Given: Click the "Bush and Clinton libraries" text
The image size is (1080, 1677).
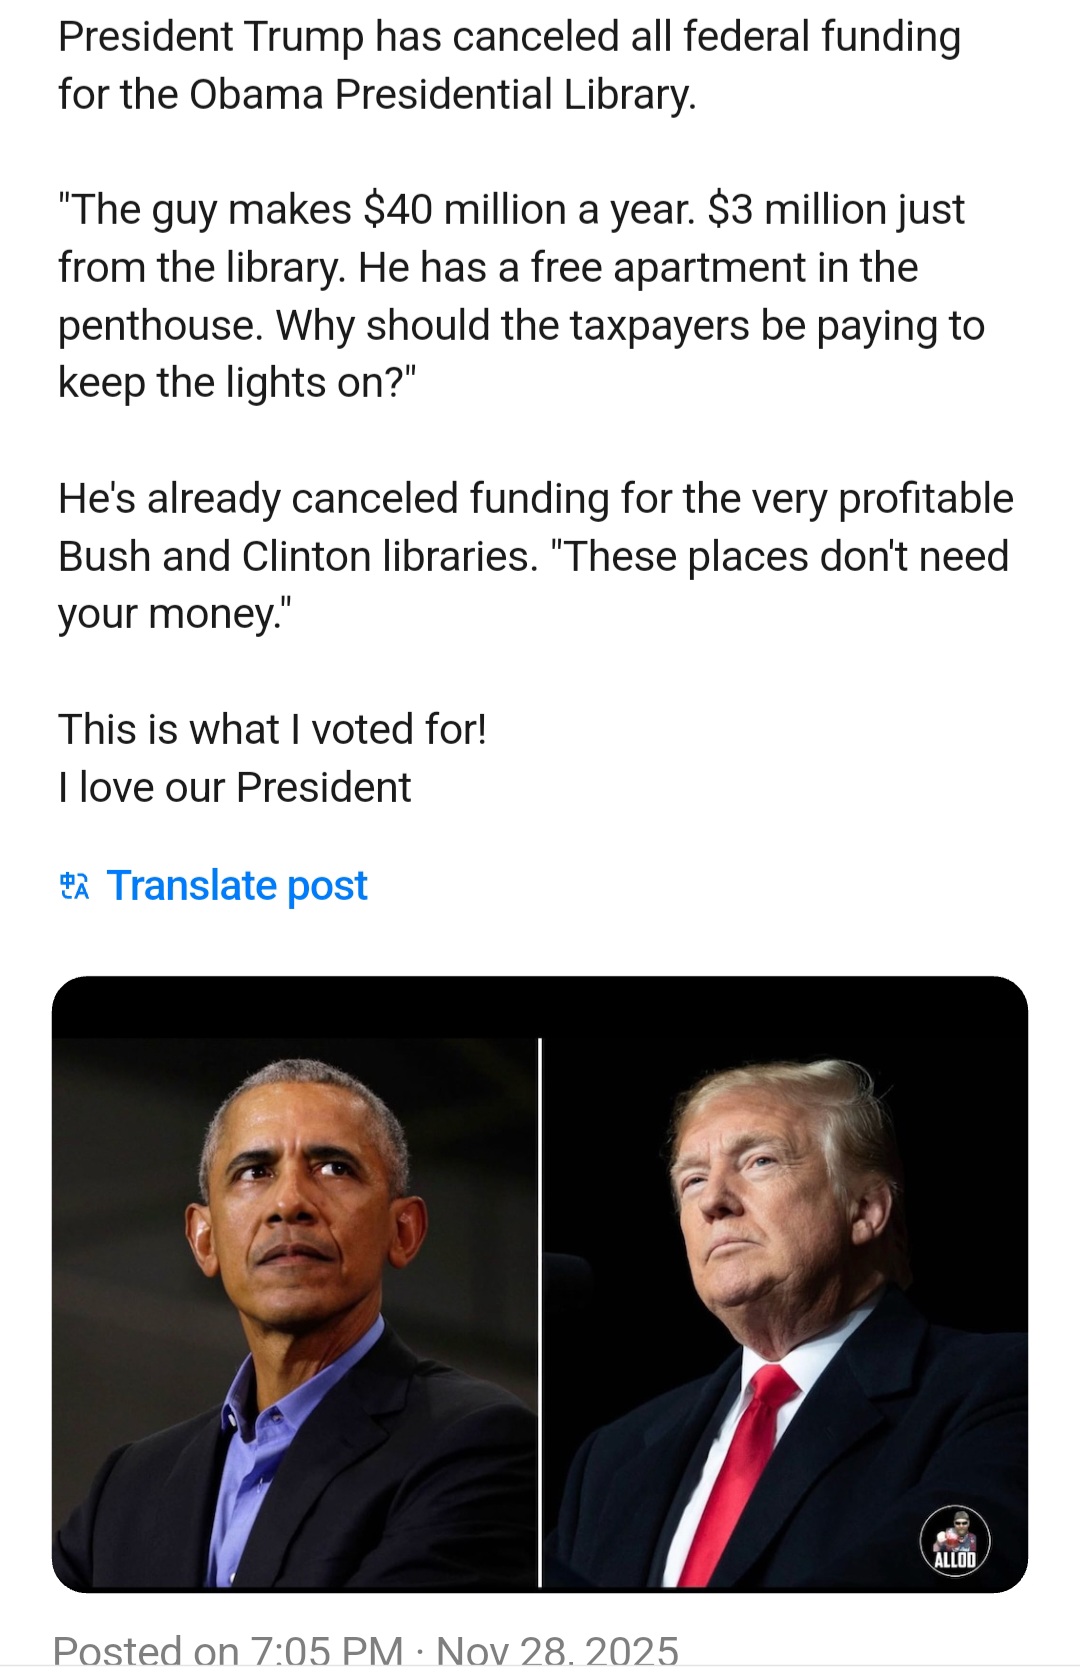Looking at the screenshot, I should [298, 557].
